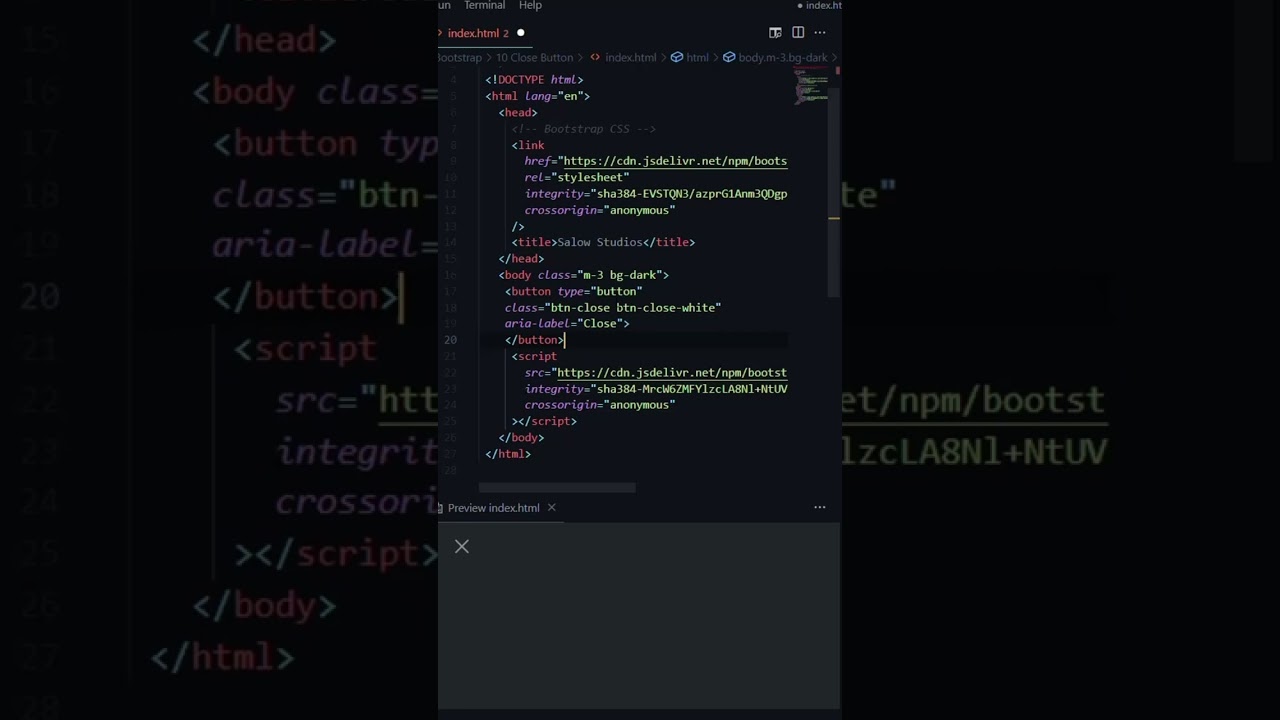The image size is (1280, 720).
Task: Open preview to the side icon
Action: tap(775, 33)
